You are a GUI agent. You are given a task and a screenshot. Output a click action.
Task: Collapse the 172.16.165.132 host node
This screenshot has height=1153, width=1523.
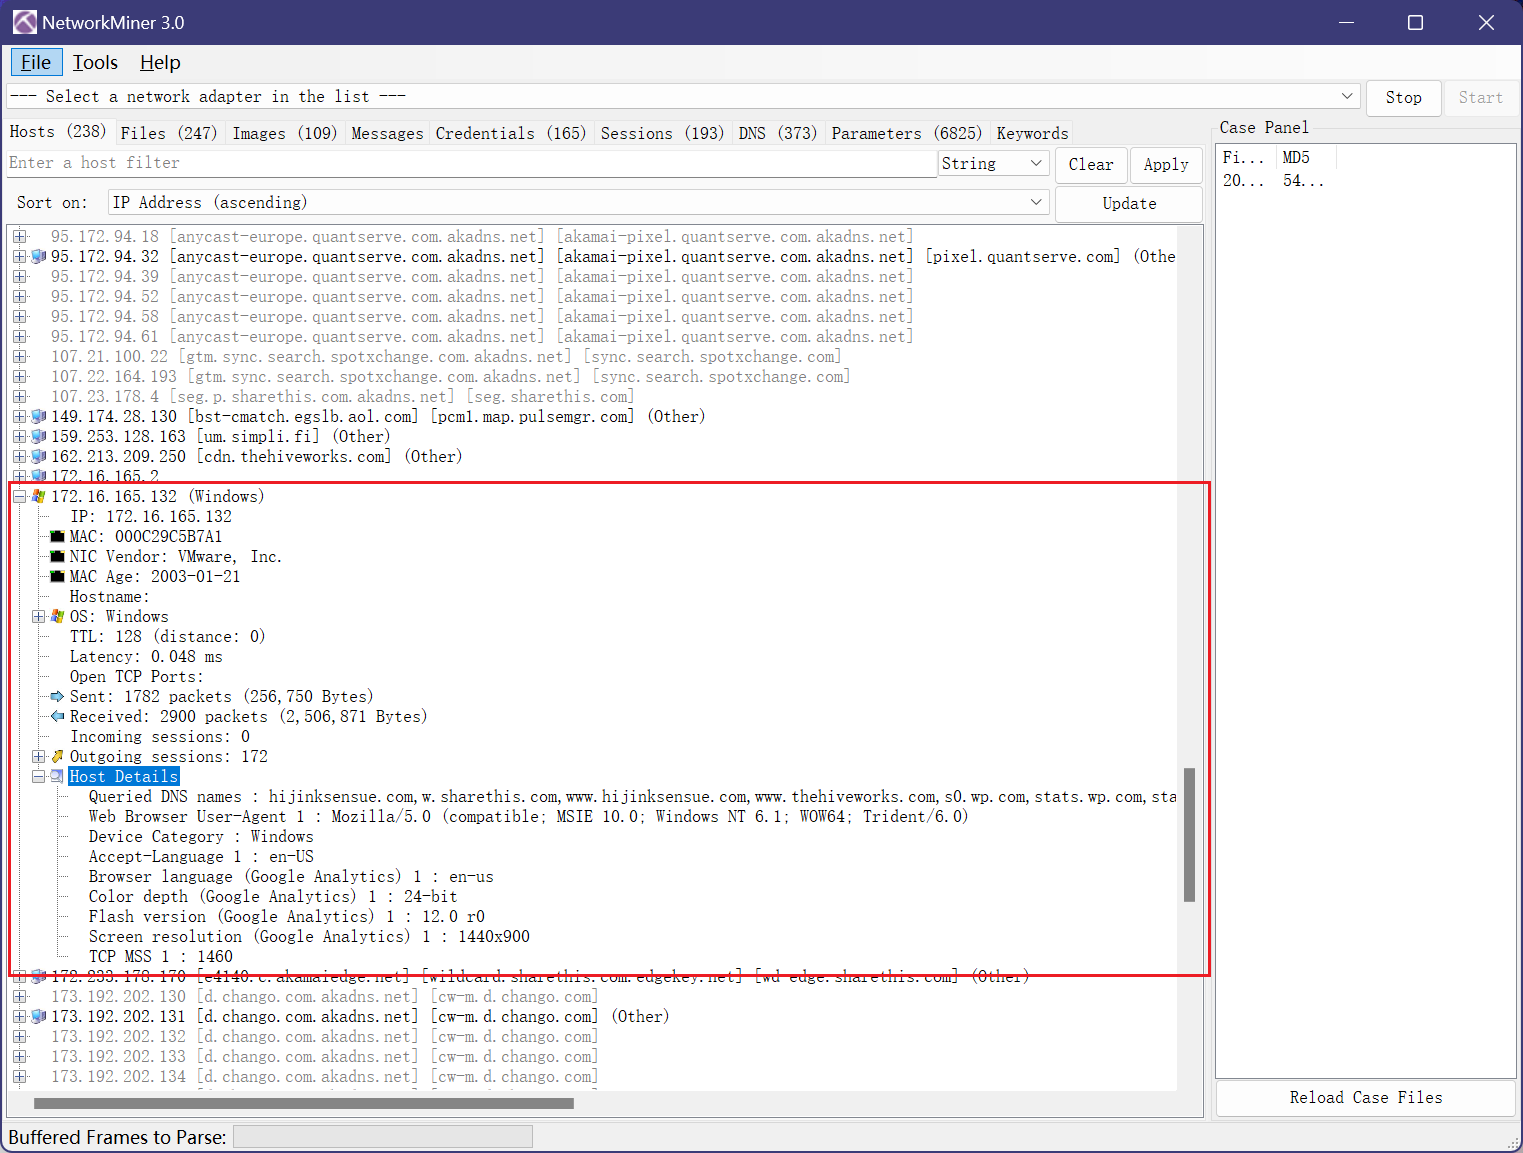pos(19,496)
